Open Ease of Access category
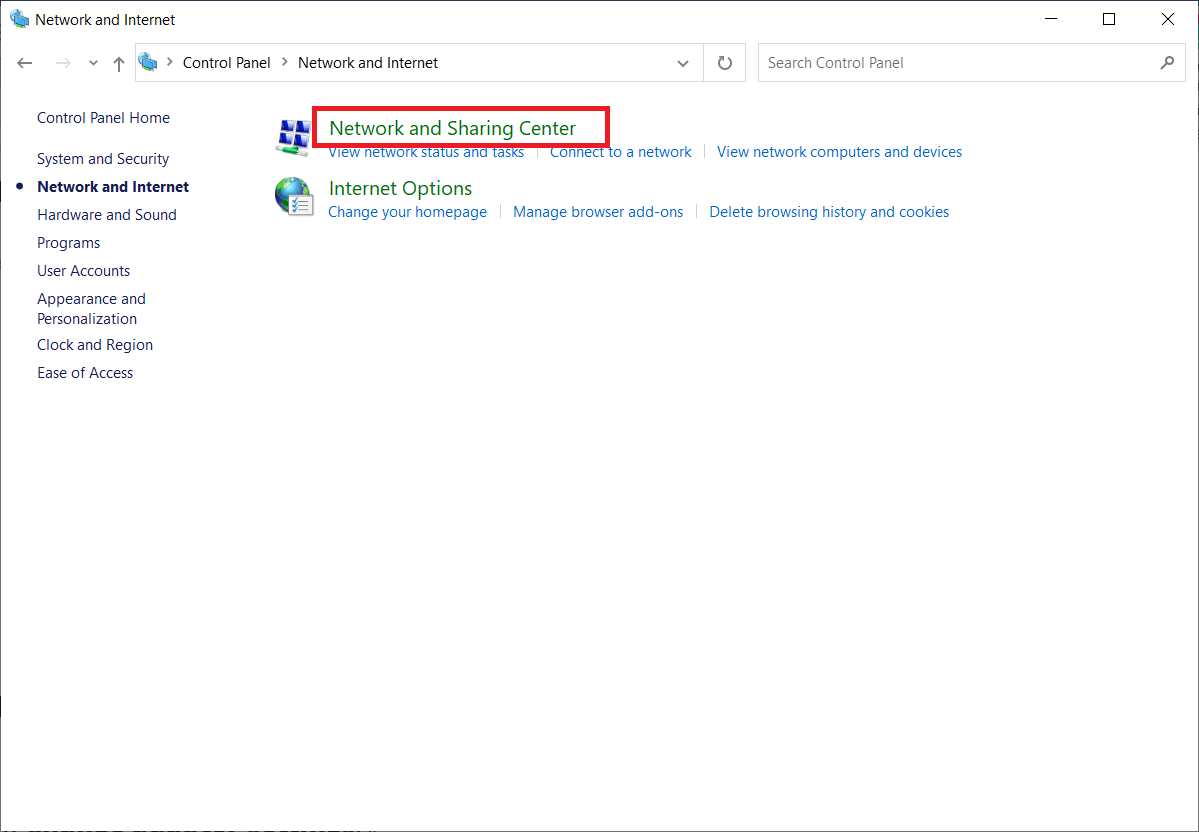The image size is (1199, 832). point(85,373)
